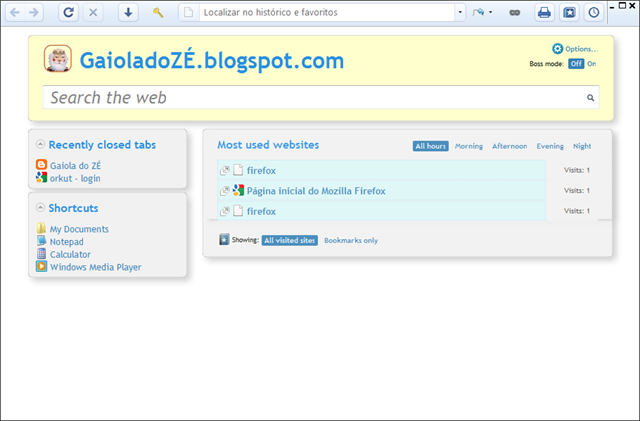Turn Boss mode Off
Screen dimensions: 640x421
[x=576, y=64]
